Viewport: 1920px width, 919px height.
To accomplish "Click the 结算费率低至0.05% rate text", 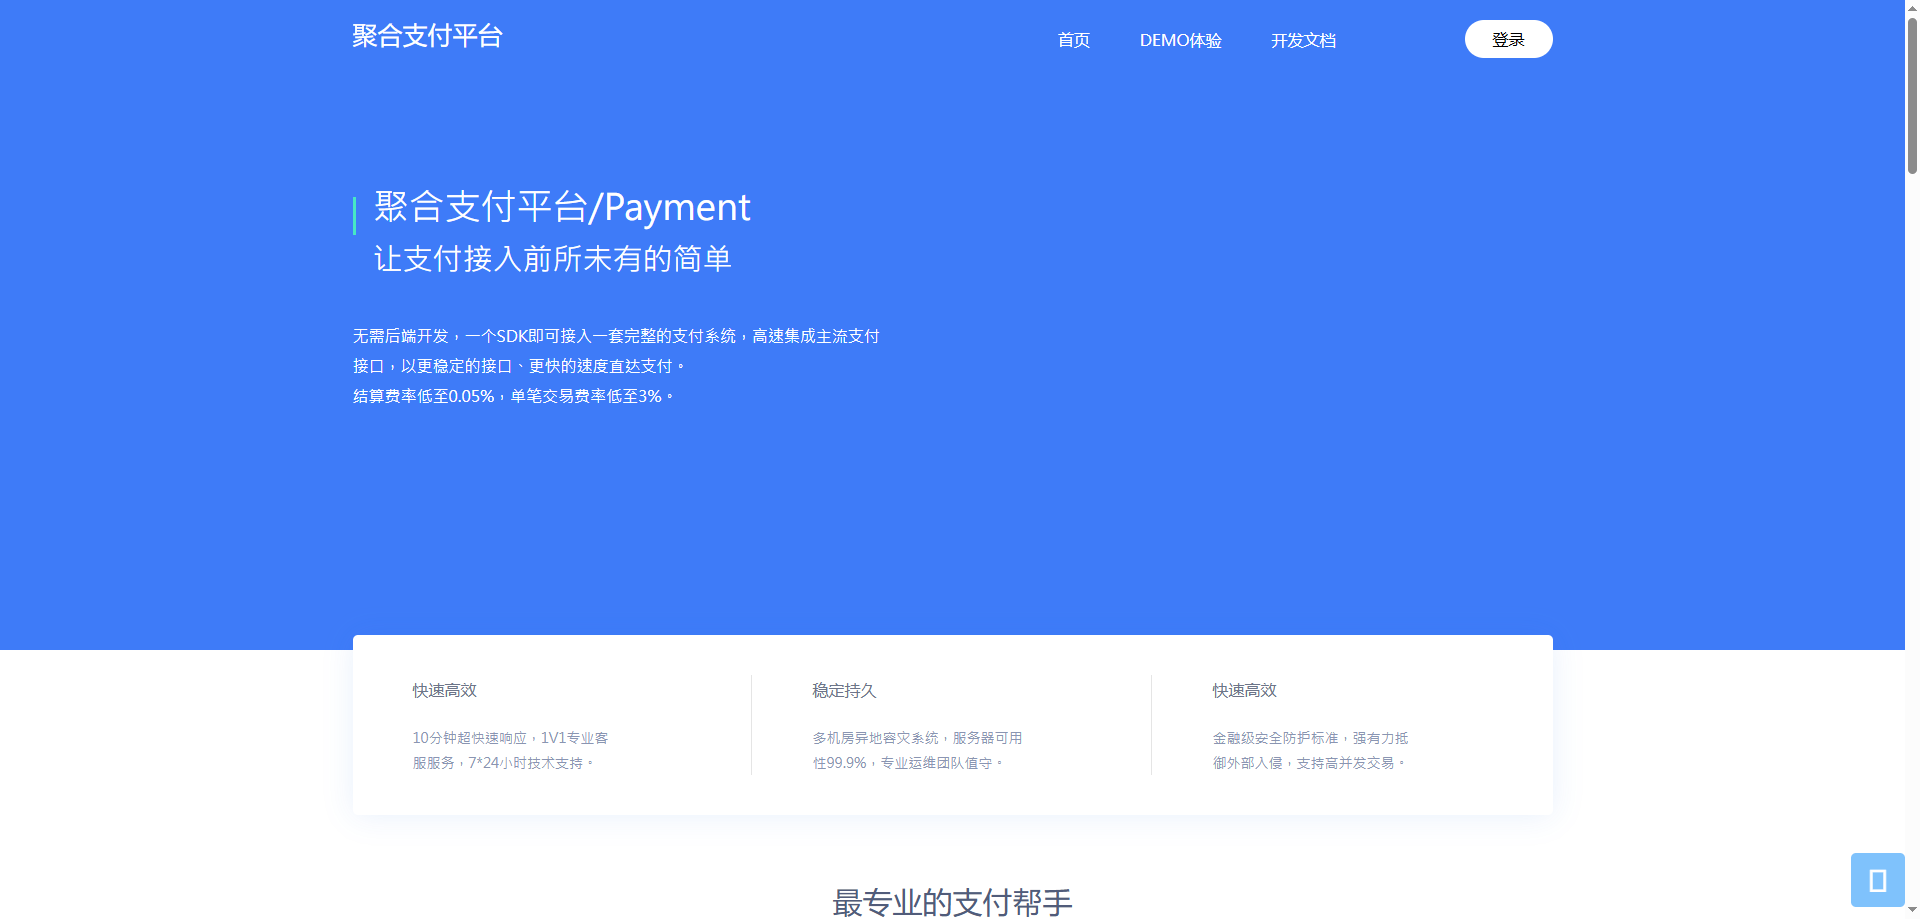I will [x=513, y=396].
